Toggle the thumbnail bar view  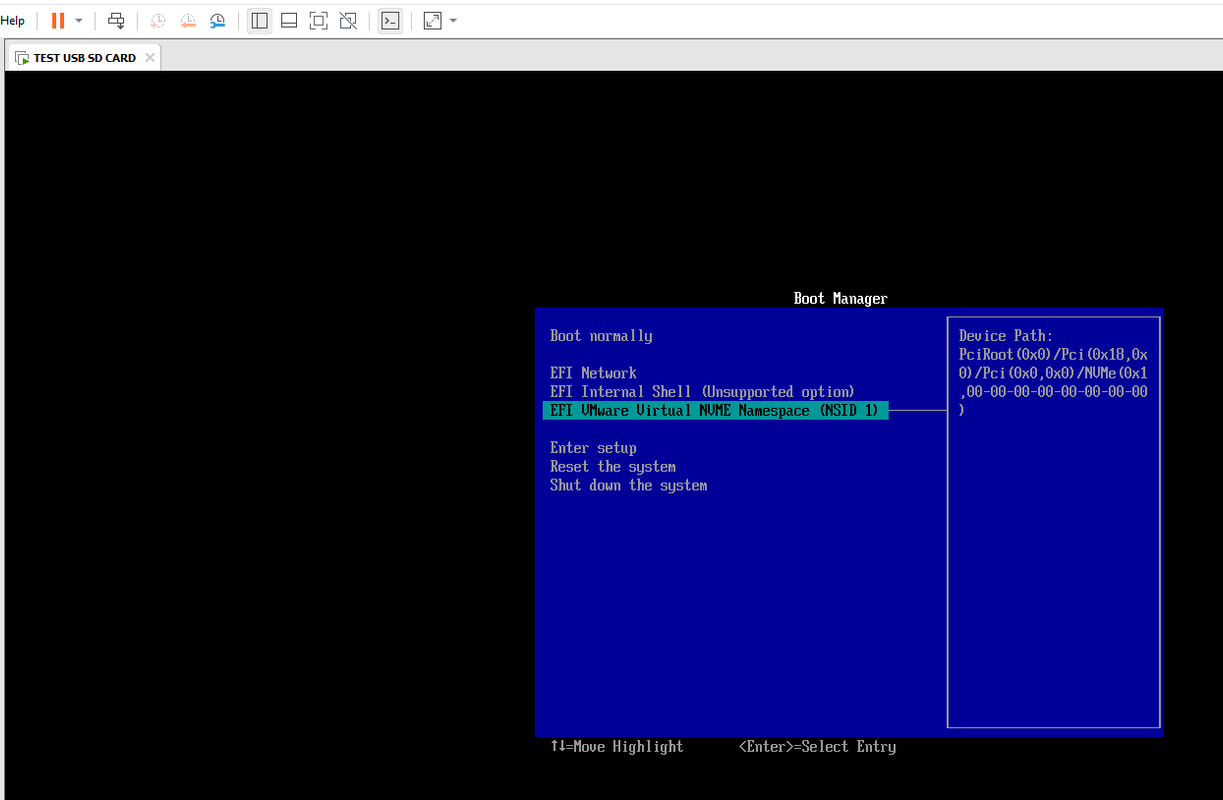[x=289, y=21]
